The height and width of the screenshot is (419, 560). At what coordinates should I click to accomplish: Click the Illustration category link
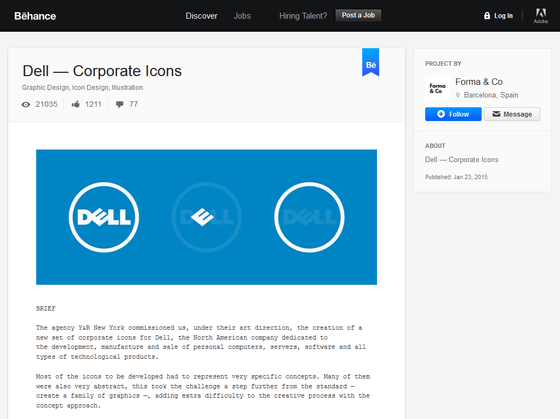(127, 88)
